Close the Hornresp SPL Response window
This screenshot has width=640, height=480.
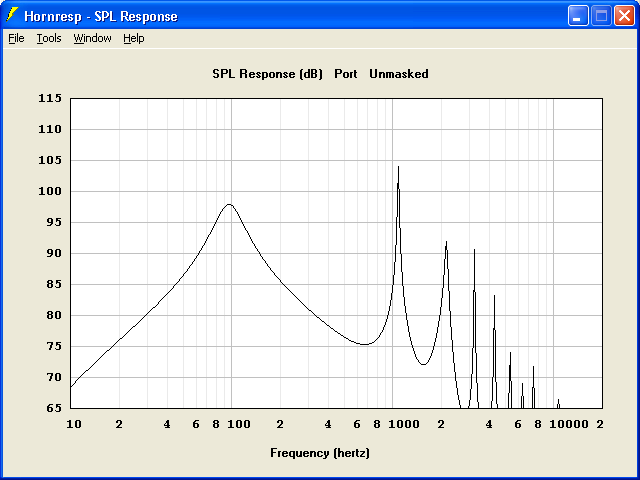point(624,16)
